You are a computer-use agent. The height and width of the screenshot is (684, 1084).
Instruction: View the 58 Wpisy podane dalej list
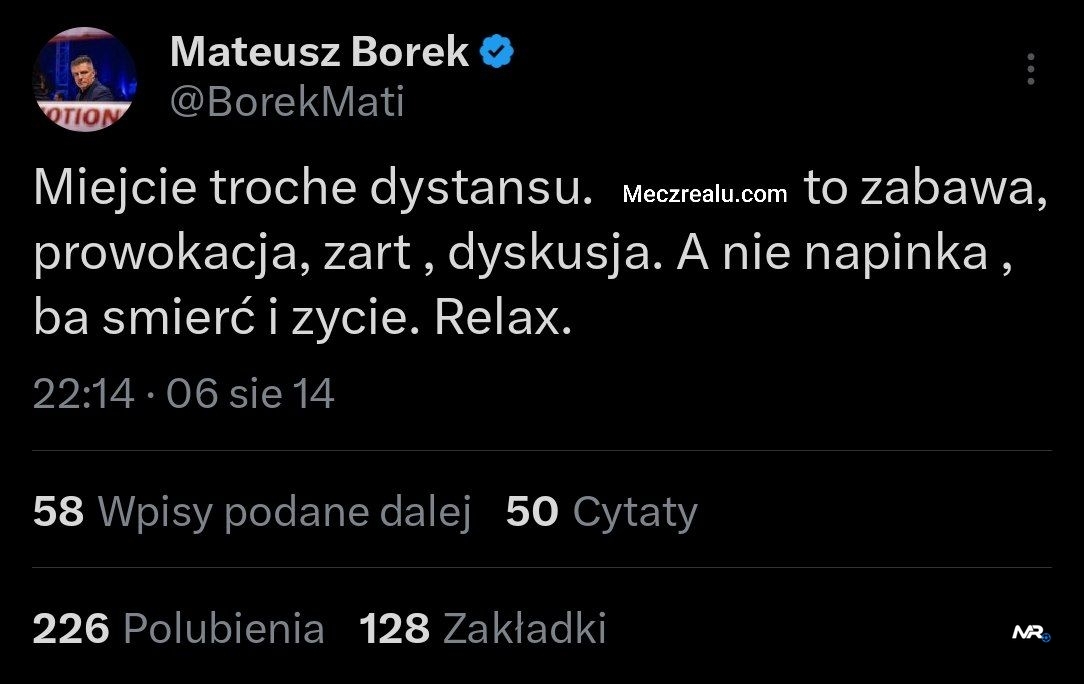coord(251,512)
